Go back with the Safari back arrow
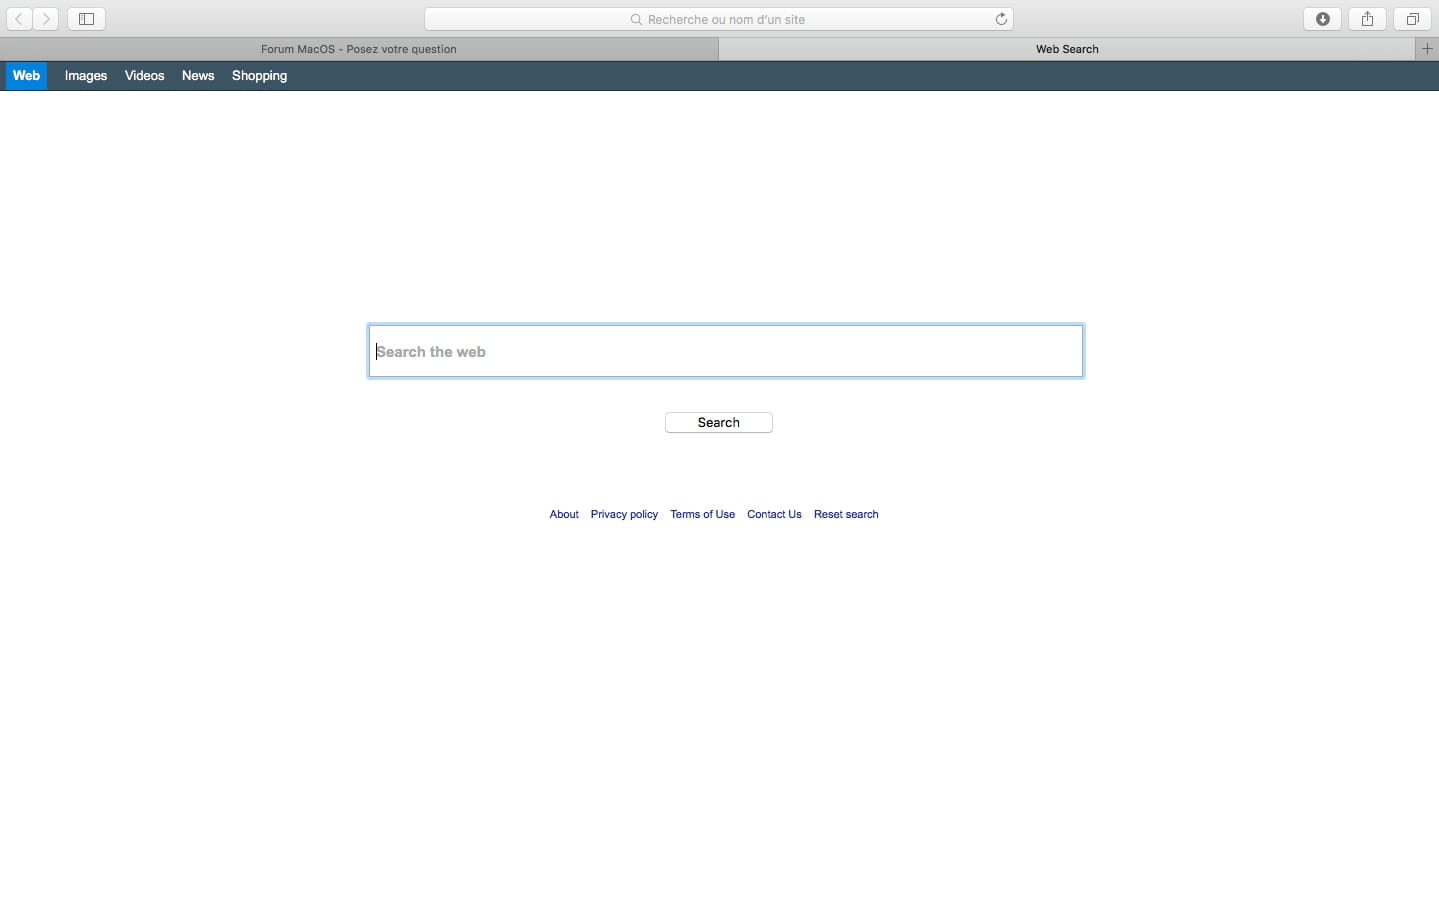Image resolution: width=1439 pixels, height=900 pixels. pos(19,19)
